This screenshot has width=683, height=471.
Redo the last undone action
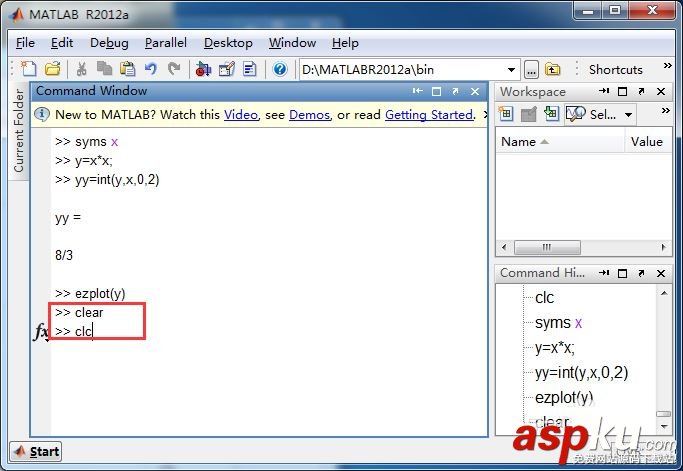pos(174,69)
